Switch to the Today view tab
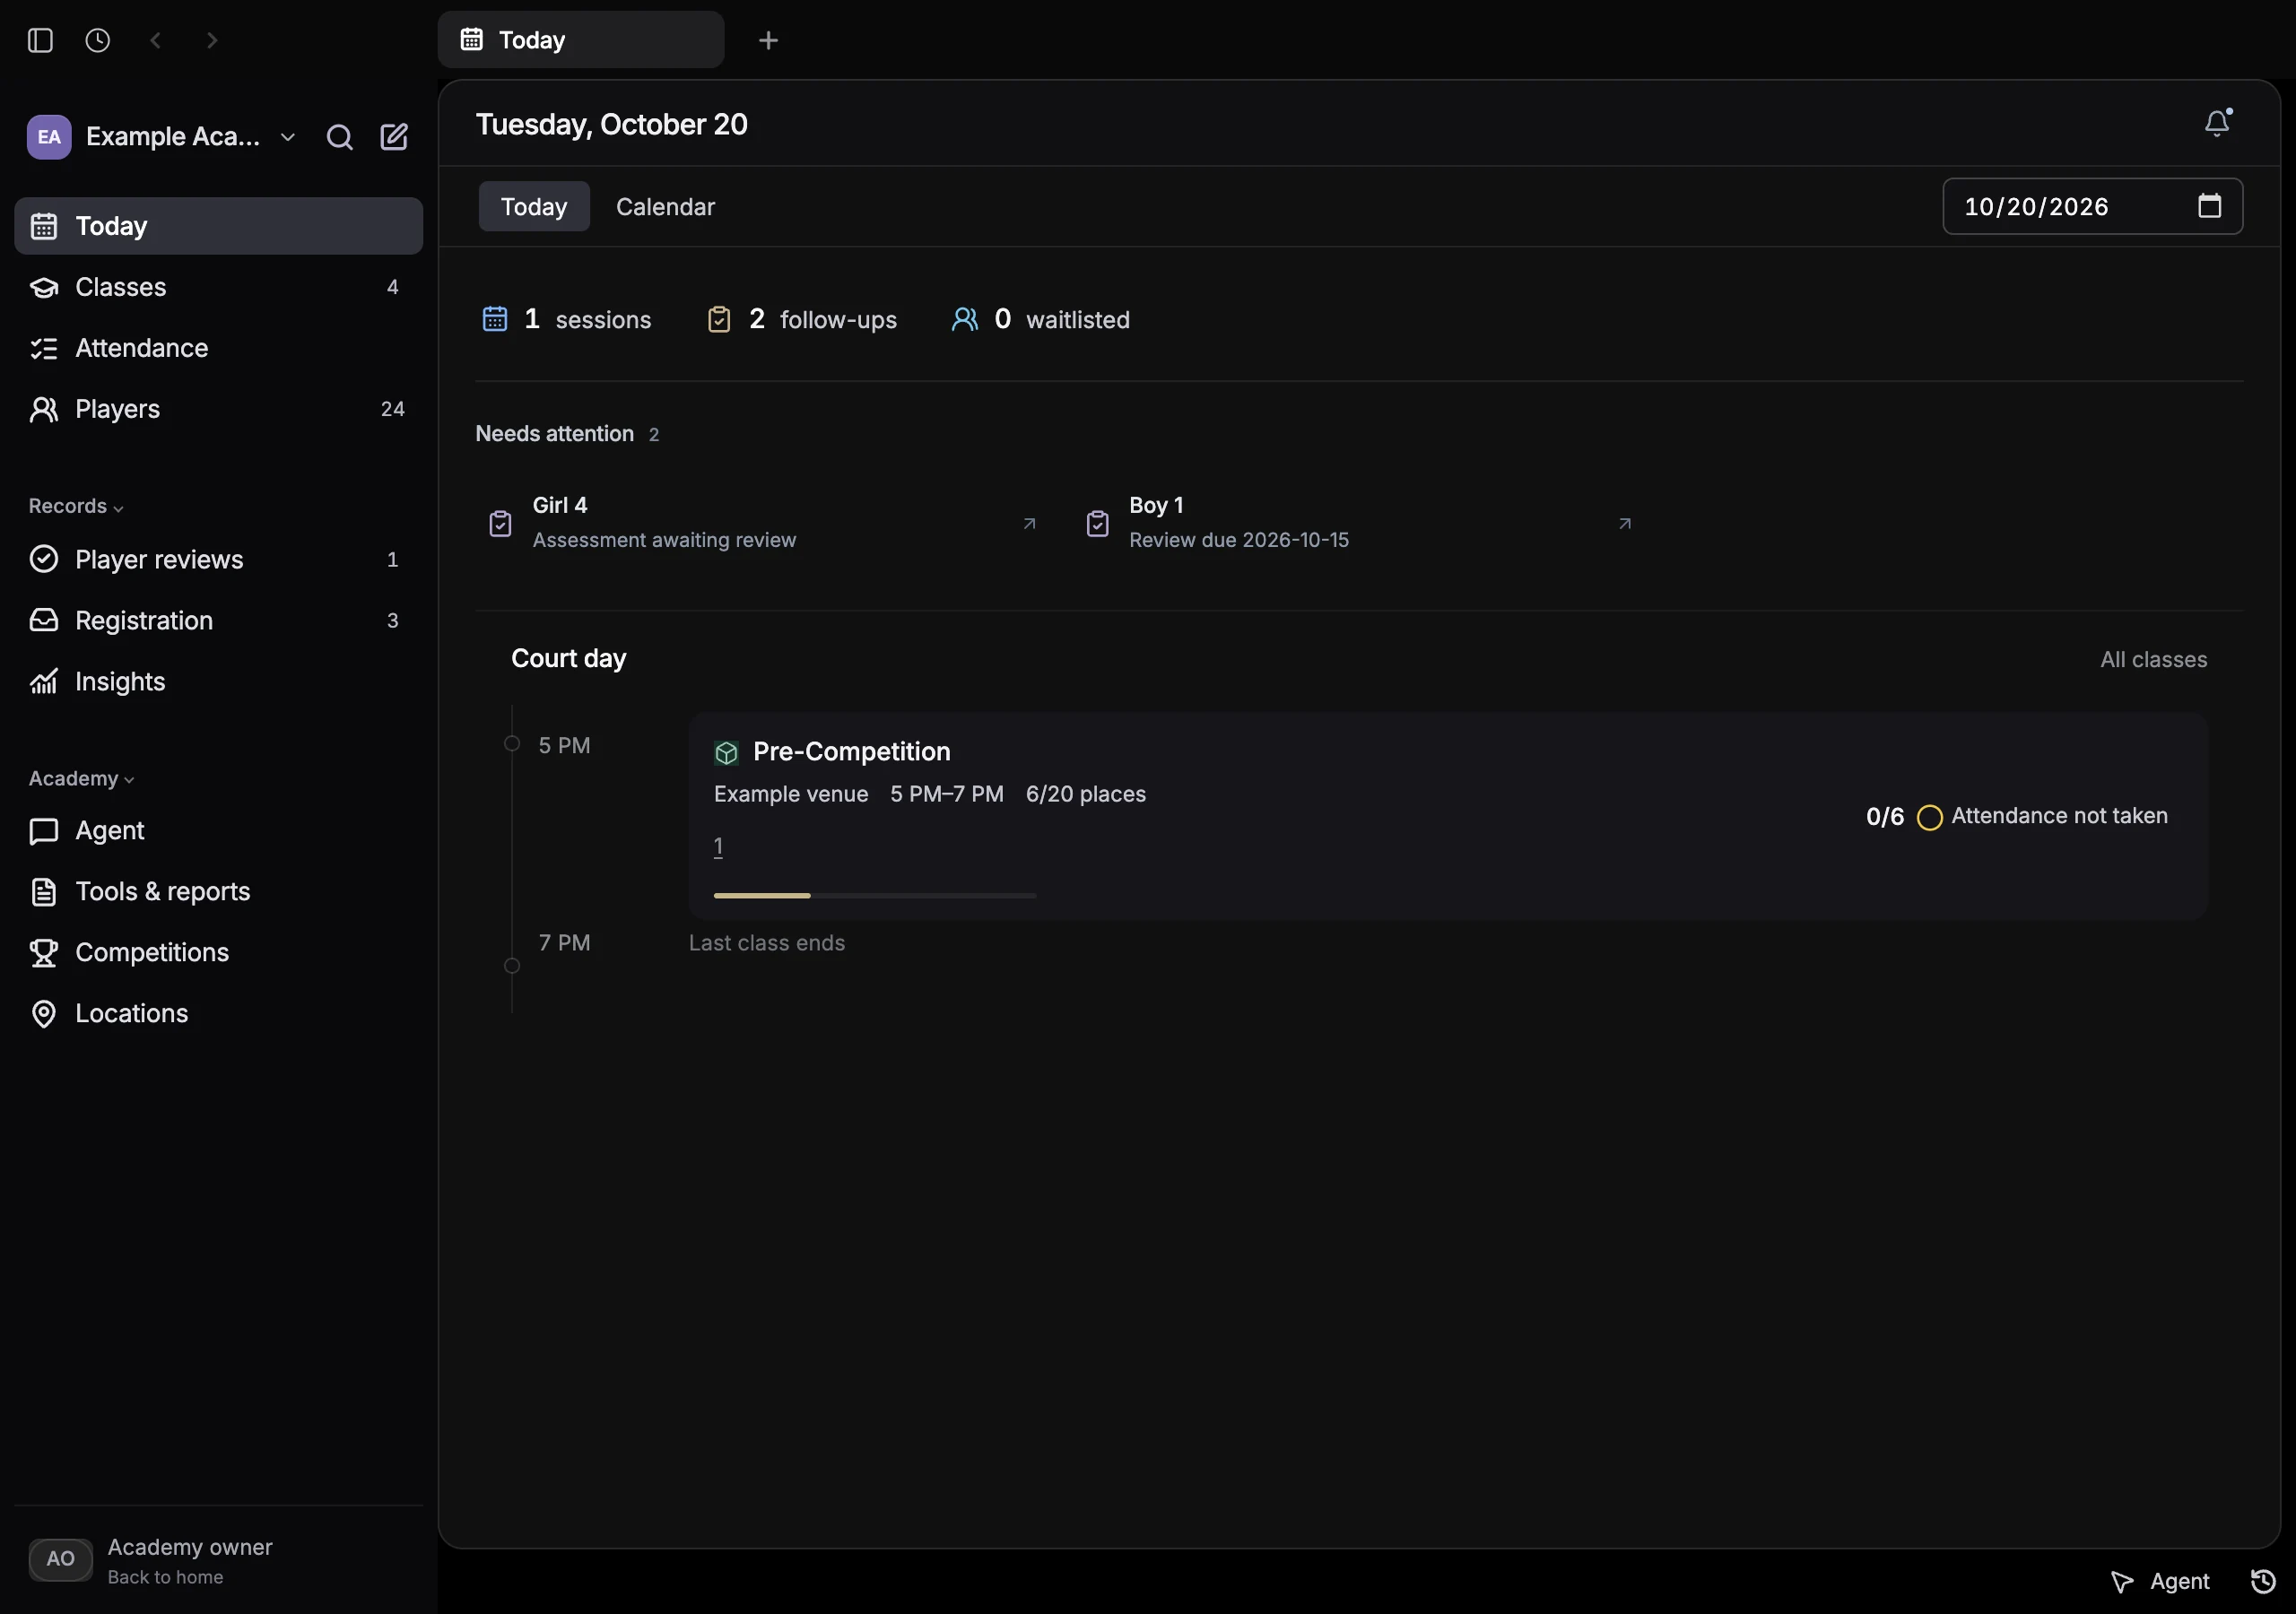The width and height of the screenshot is (2296, 1614). [534, 206]
